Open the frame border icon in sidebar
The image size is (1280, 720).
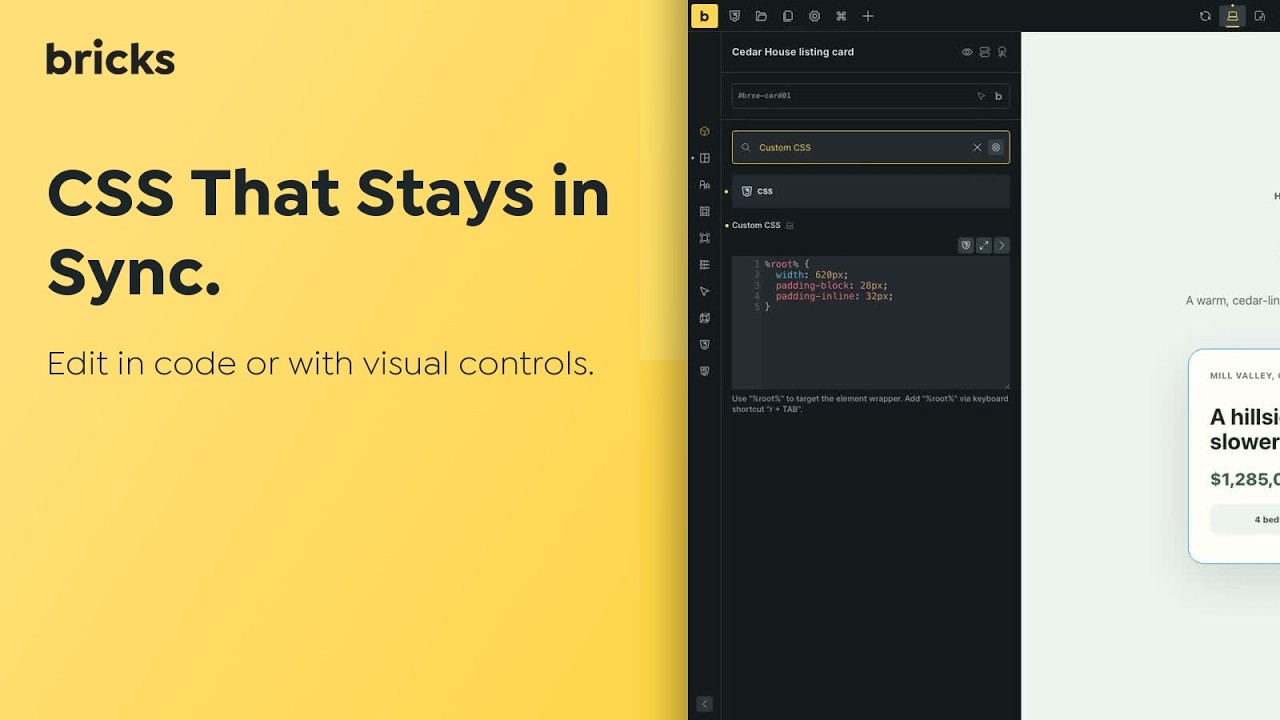(x=705, y=238)
